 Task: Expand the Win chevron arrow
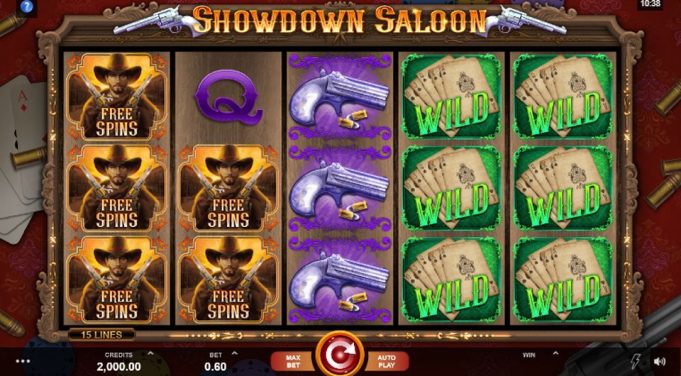pyautogui.click(x=555, y=353)
